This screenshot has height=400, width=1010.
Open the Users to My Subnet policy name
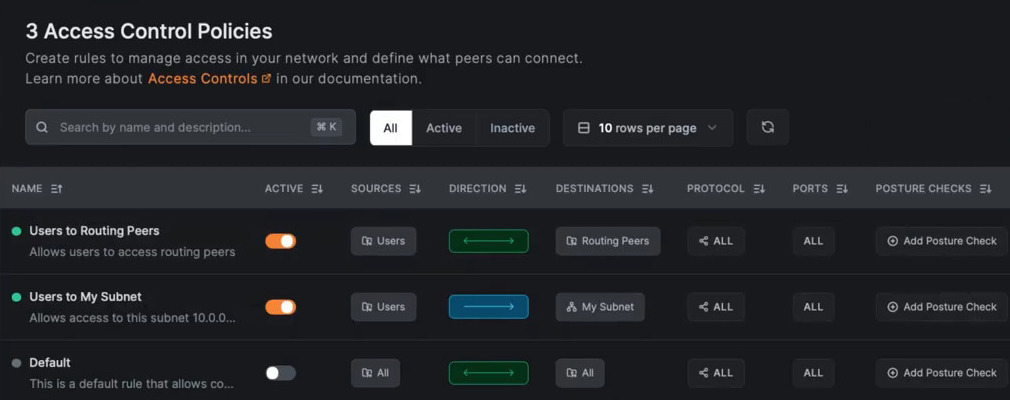[x=86, y=297]
